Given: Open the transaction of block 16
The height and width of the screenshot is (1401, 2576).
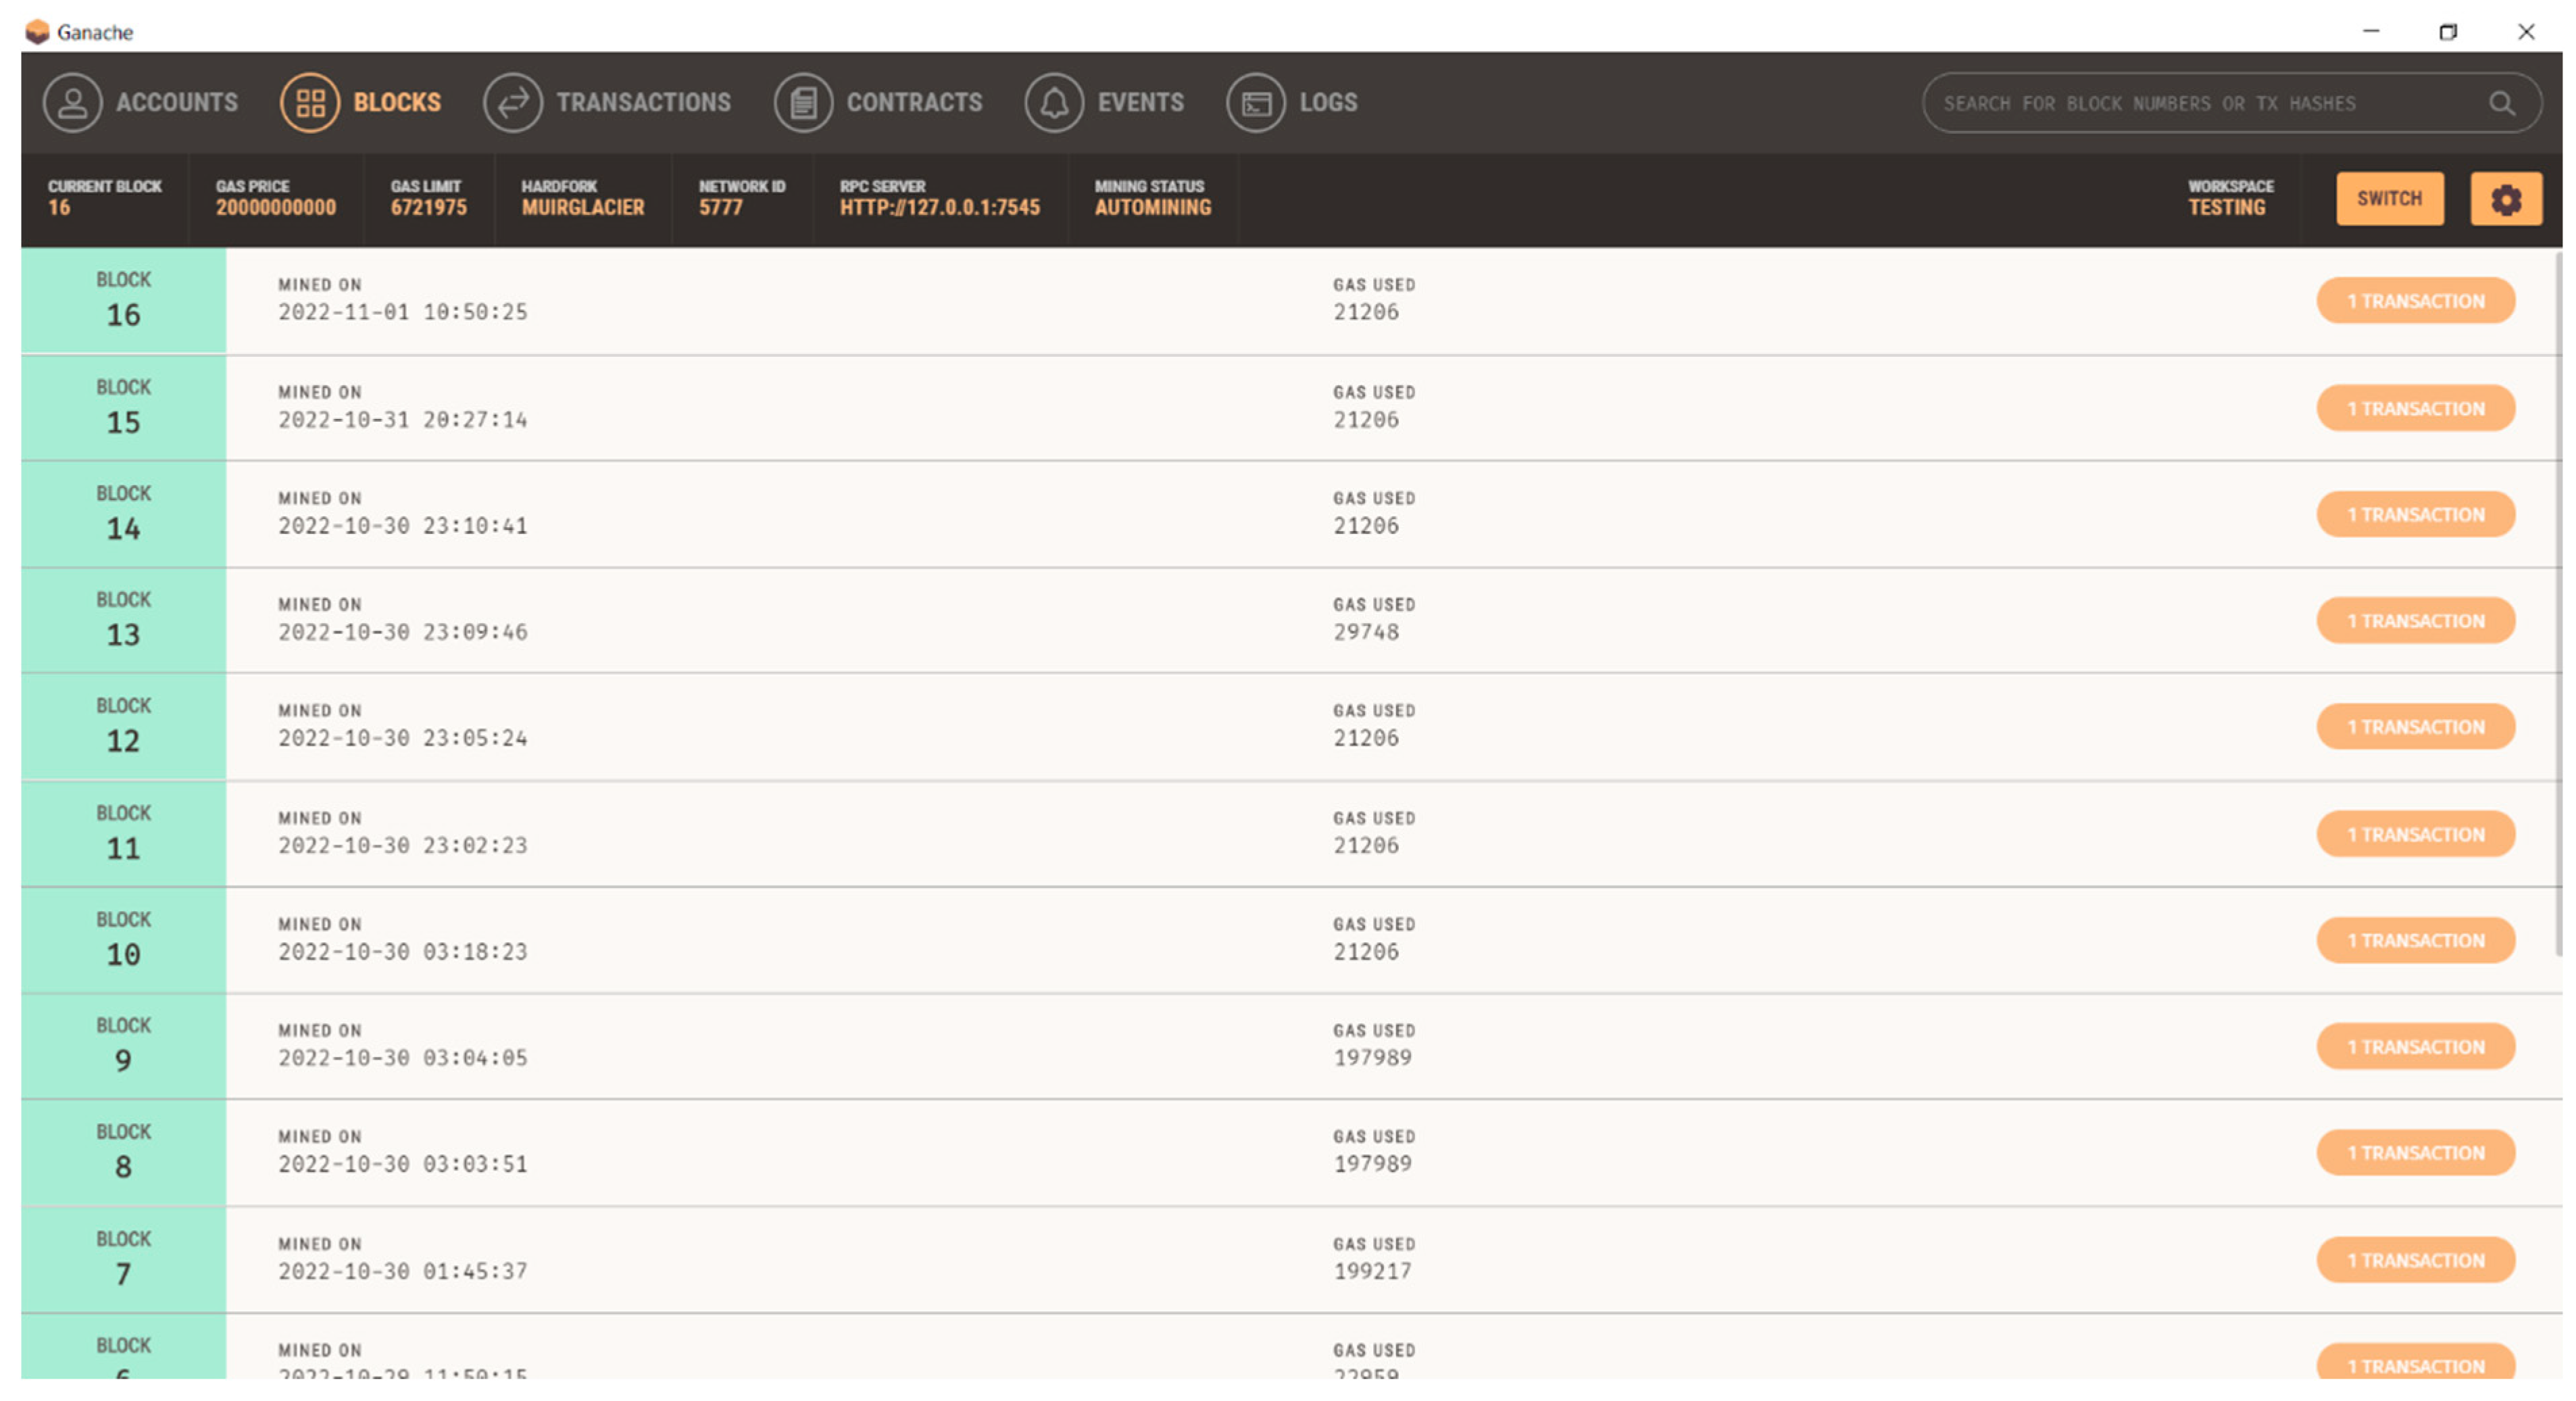Looking at the screenshot, I should [2415, 301].
